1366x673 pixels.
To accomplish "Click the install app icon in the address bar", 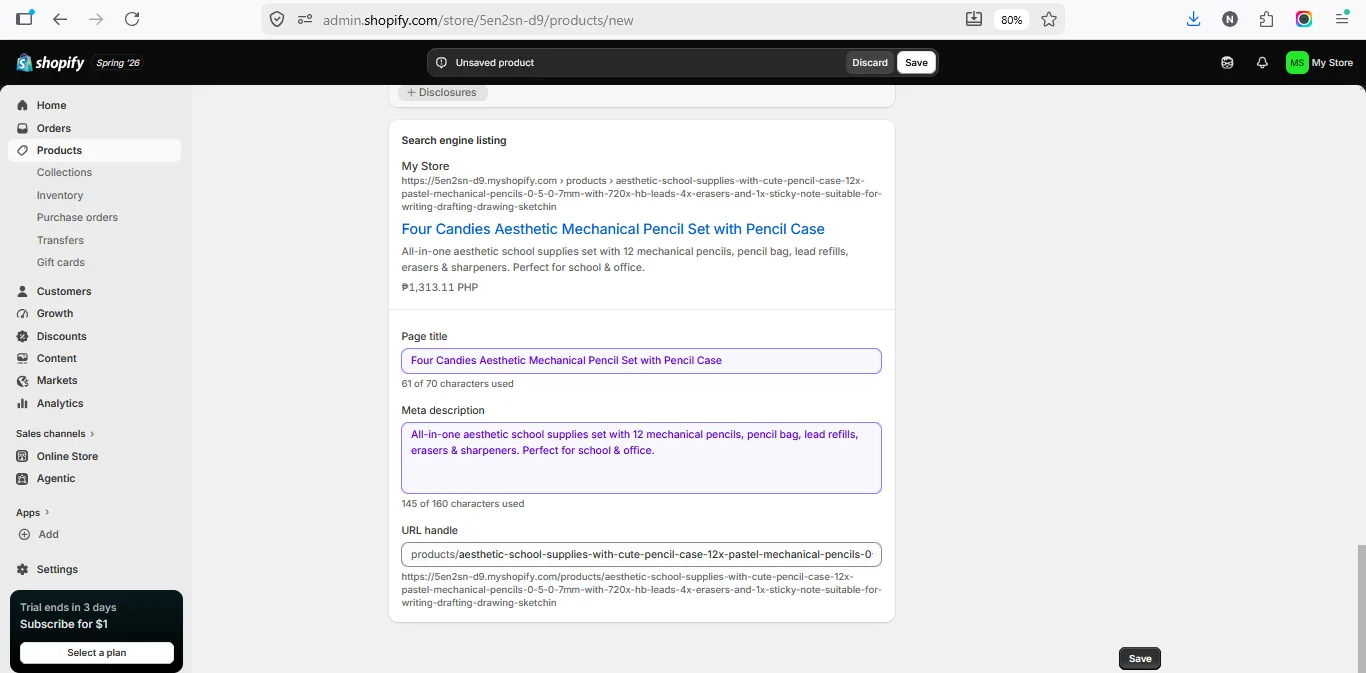I will pos(974,19).
